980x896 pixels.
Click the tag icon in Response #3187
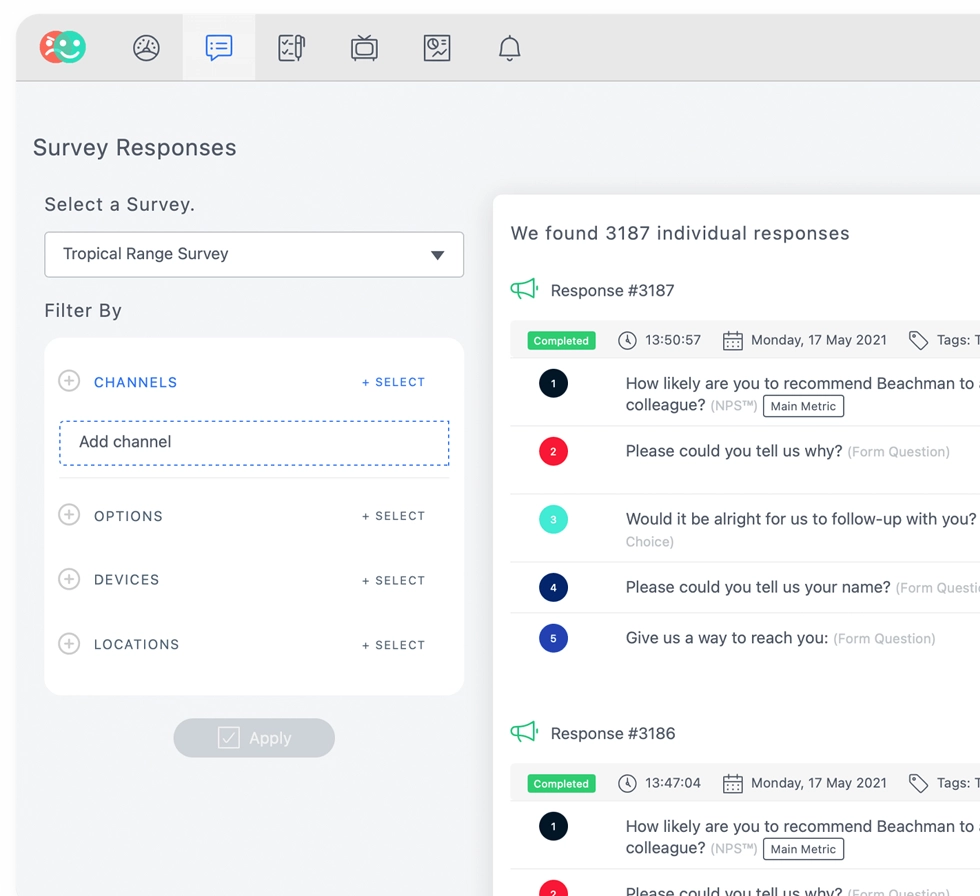[918, 340]
